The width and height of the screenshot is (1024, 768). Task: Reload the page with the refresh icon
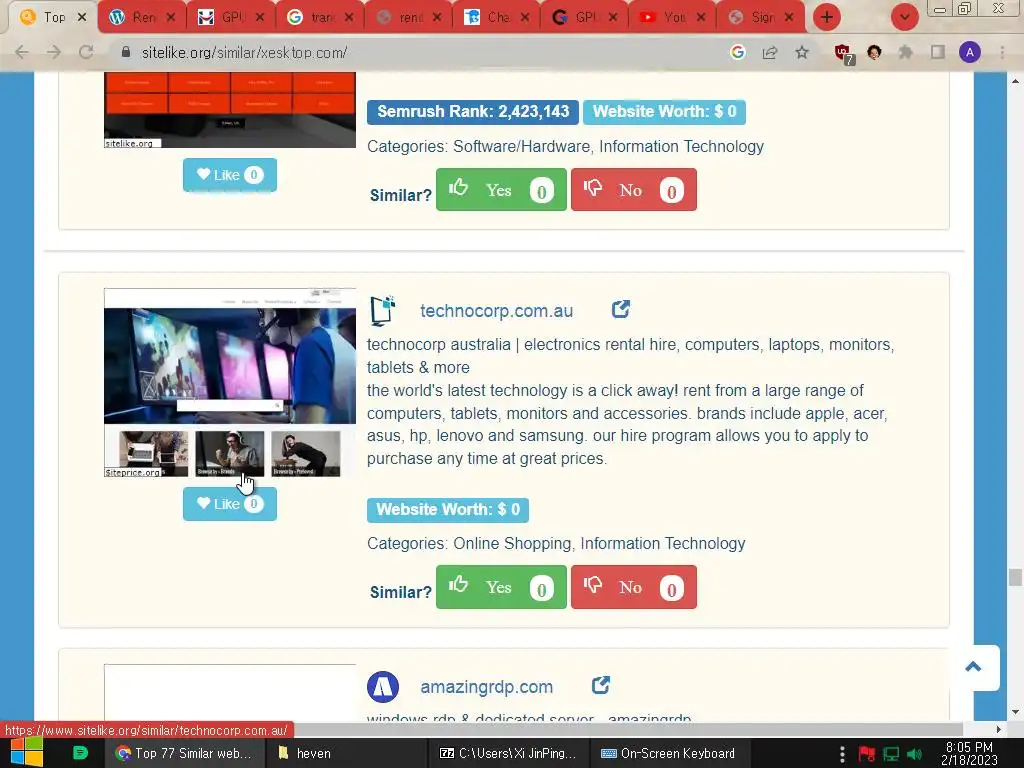(86, 52)
